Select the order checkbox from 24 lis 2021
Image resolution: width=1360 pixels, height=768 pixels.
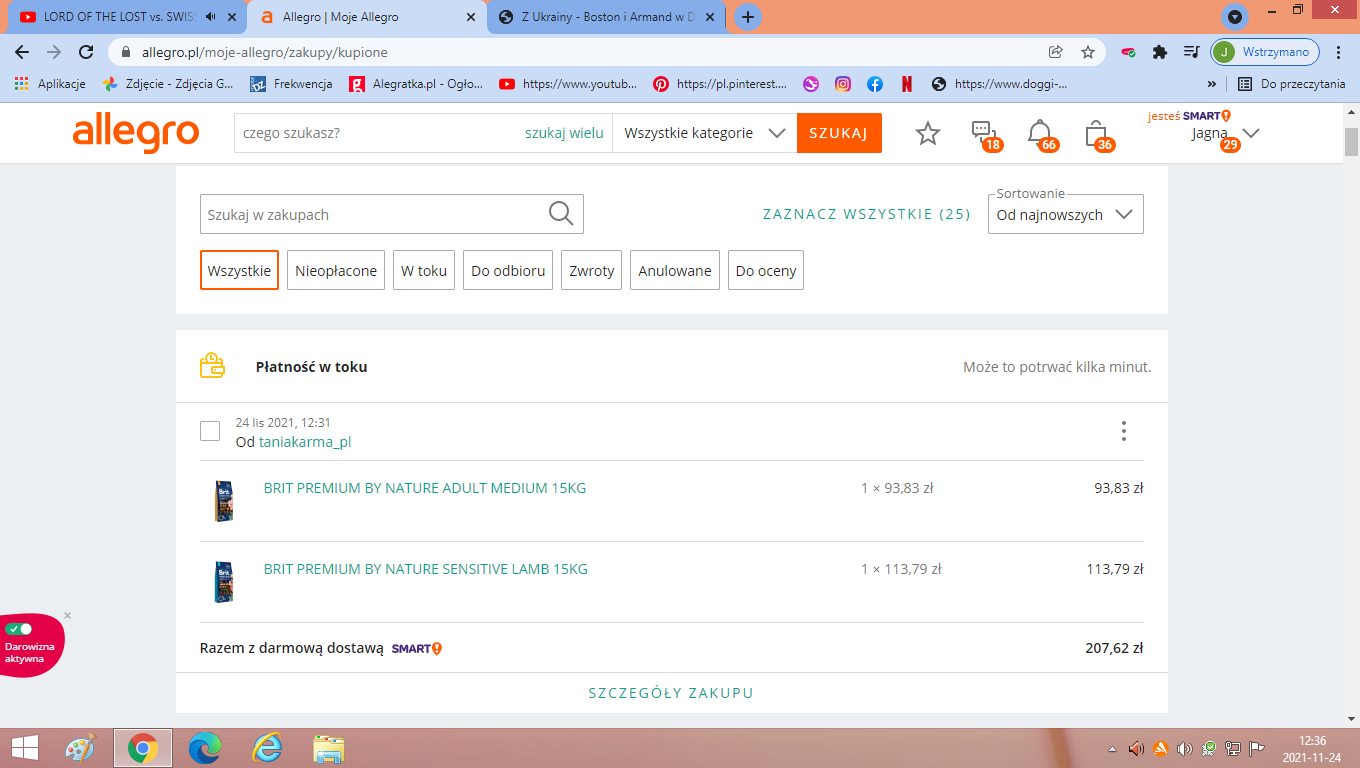[x=210, y=431]
